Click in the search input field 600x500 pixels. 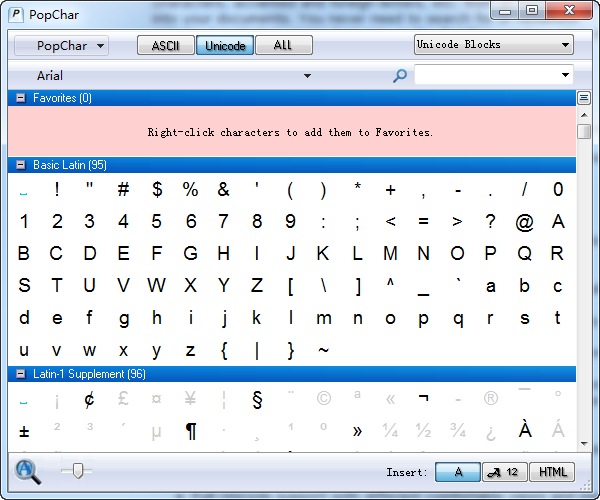[x=487, y=75]
